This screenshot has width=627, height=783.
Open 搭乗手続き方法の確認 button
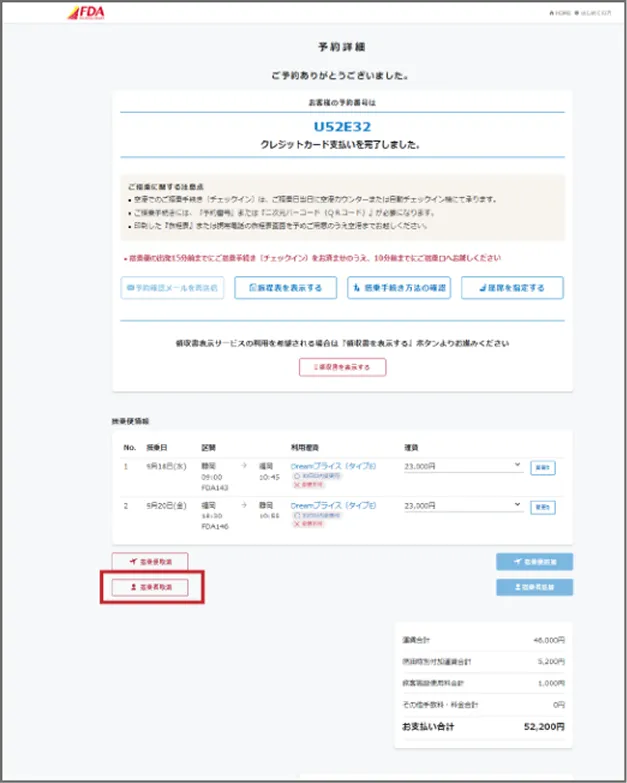point(399,288)
